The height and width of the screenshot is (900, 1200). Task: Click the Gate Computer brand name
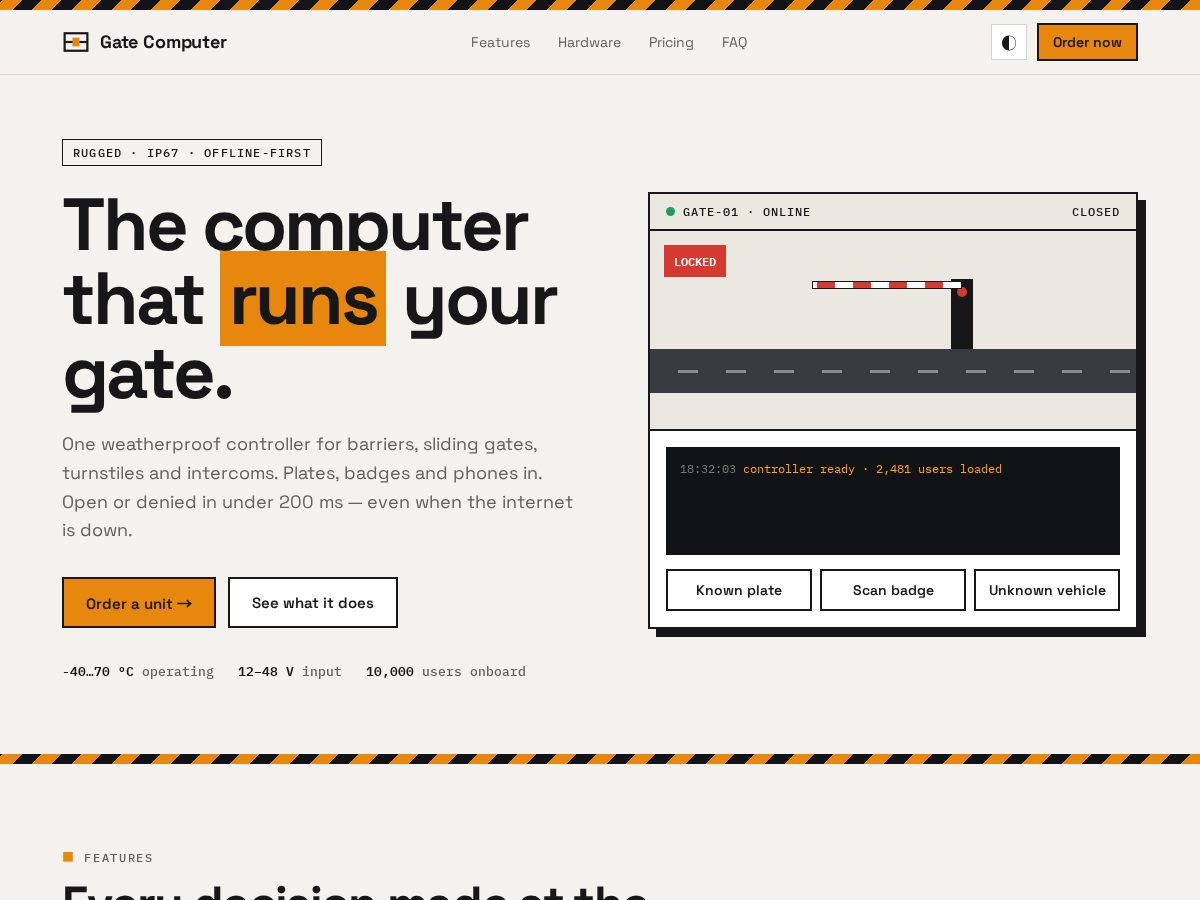coord(163,42)
